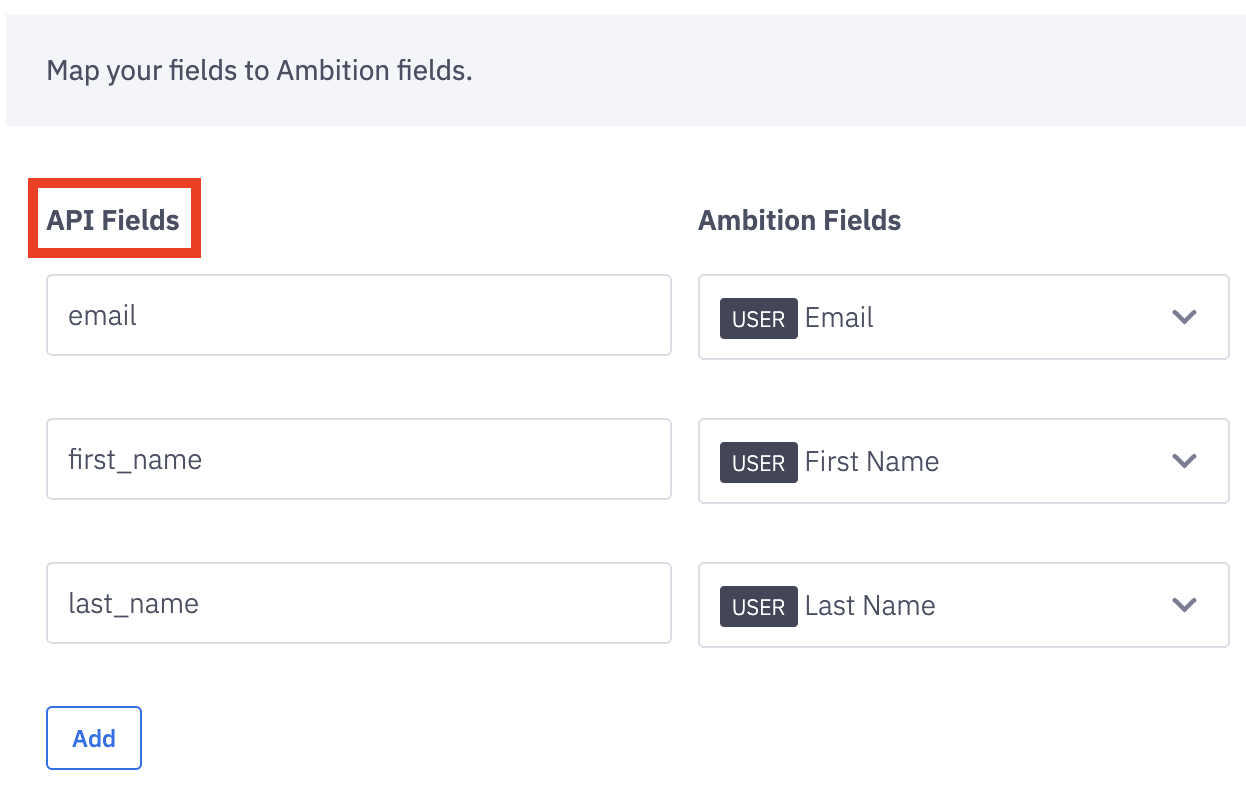Click the chevron arrow beside Email

1184,317
